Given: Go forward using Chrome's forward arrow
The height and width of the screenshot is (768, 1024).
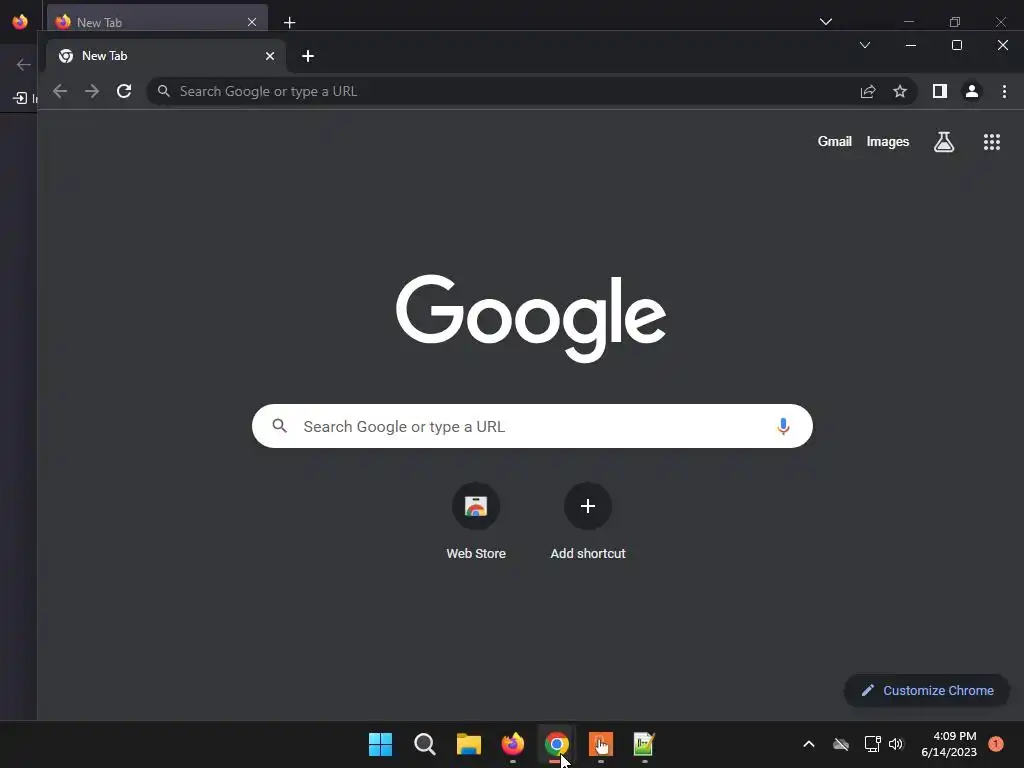Looking at the screenshot, I should point(92,91).
